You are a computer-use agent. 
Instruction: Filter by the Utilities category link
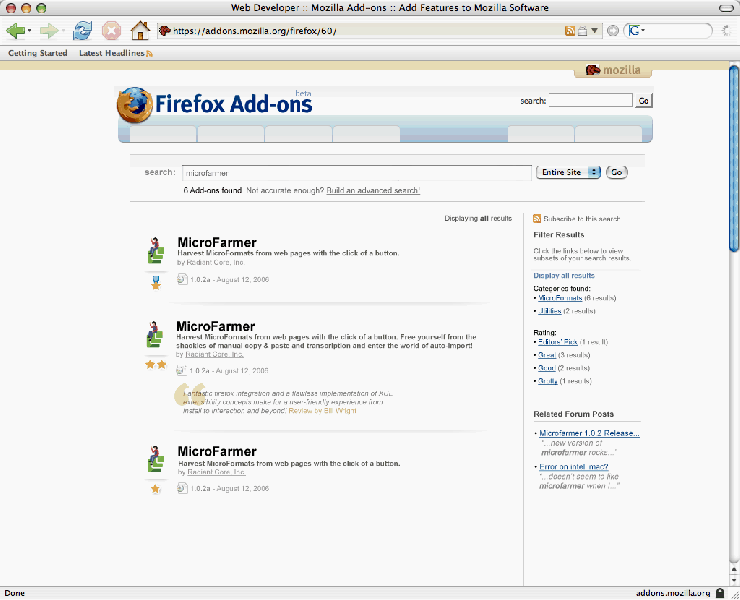tap(550, 311)
